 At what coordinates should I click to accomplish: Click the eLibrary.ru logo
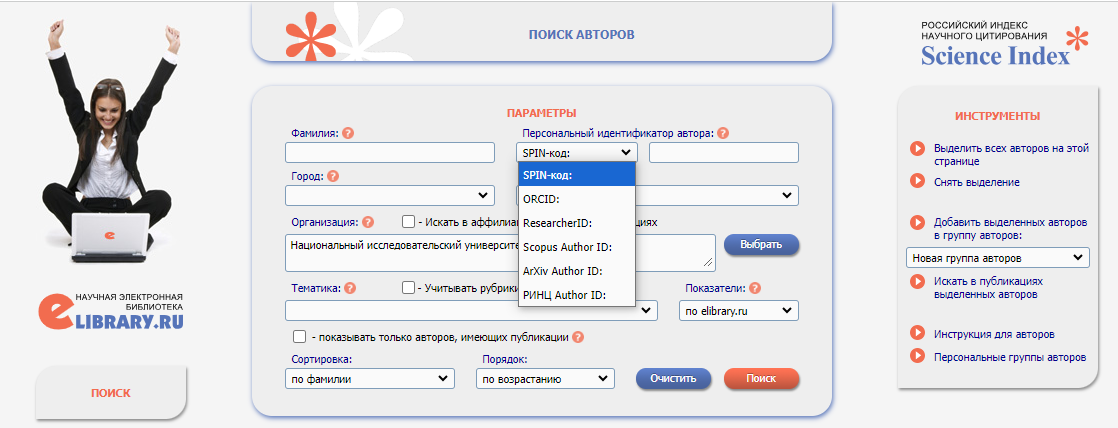click(x=112, y=311)
